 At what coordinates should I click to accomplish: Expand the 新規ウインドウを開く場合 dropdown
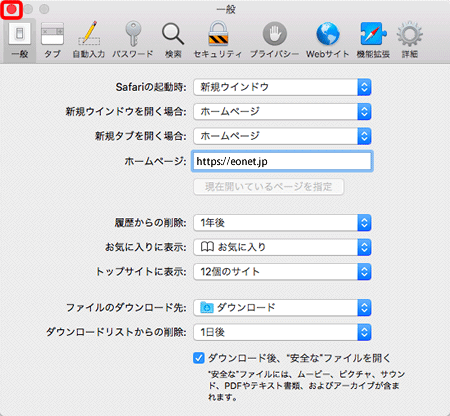pyautogui.click(x=282, y=112)
